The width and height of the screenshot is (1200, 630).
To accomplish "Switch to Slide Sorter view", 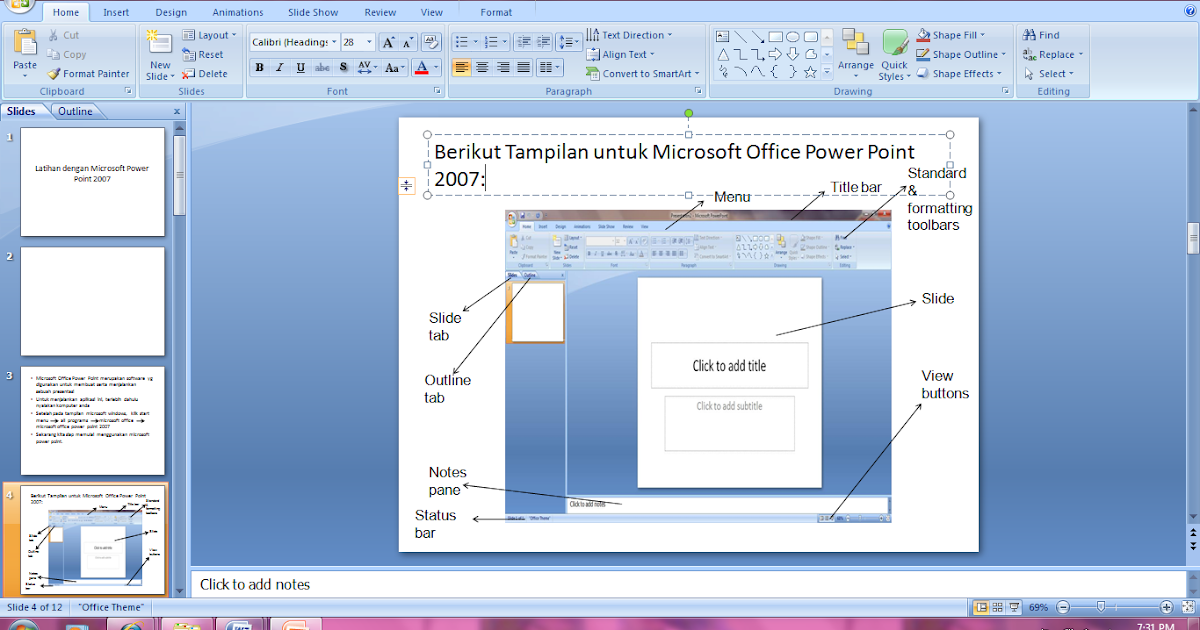I will click(x=998, y=607).
